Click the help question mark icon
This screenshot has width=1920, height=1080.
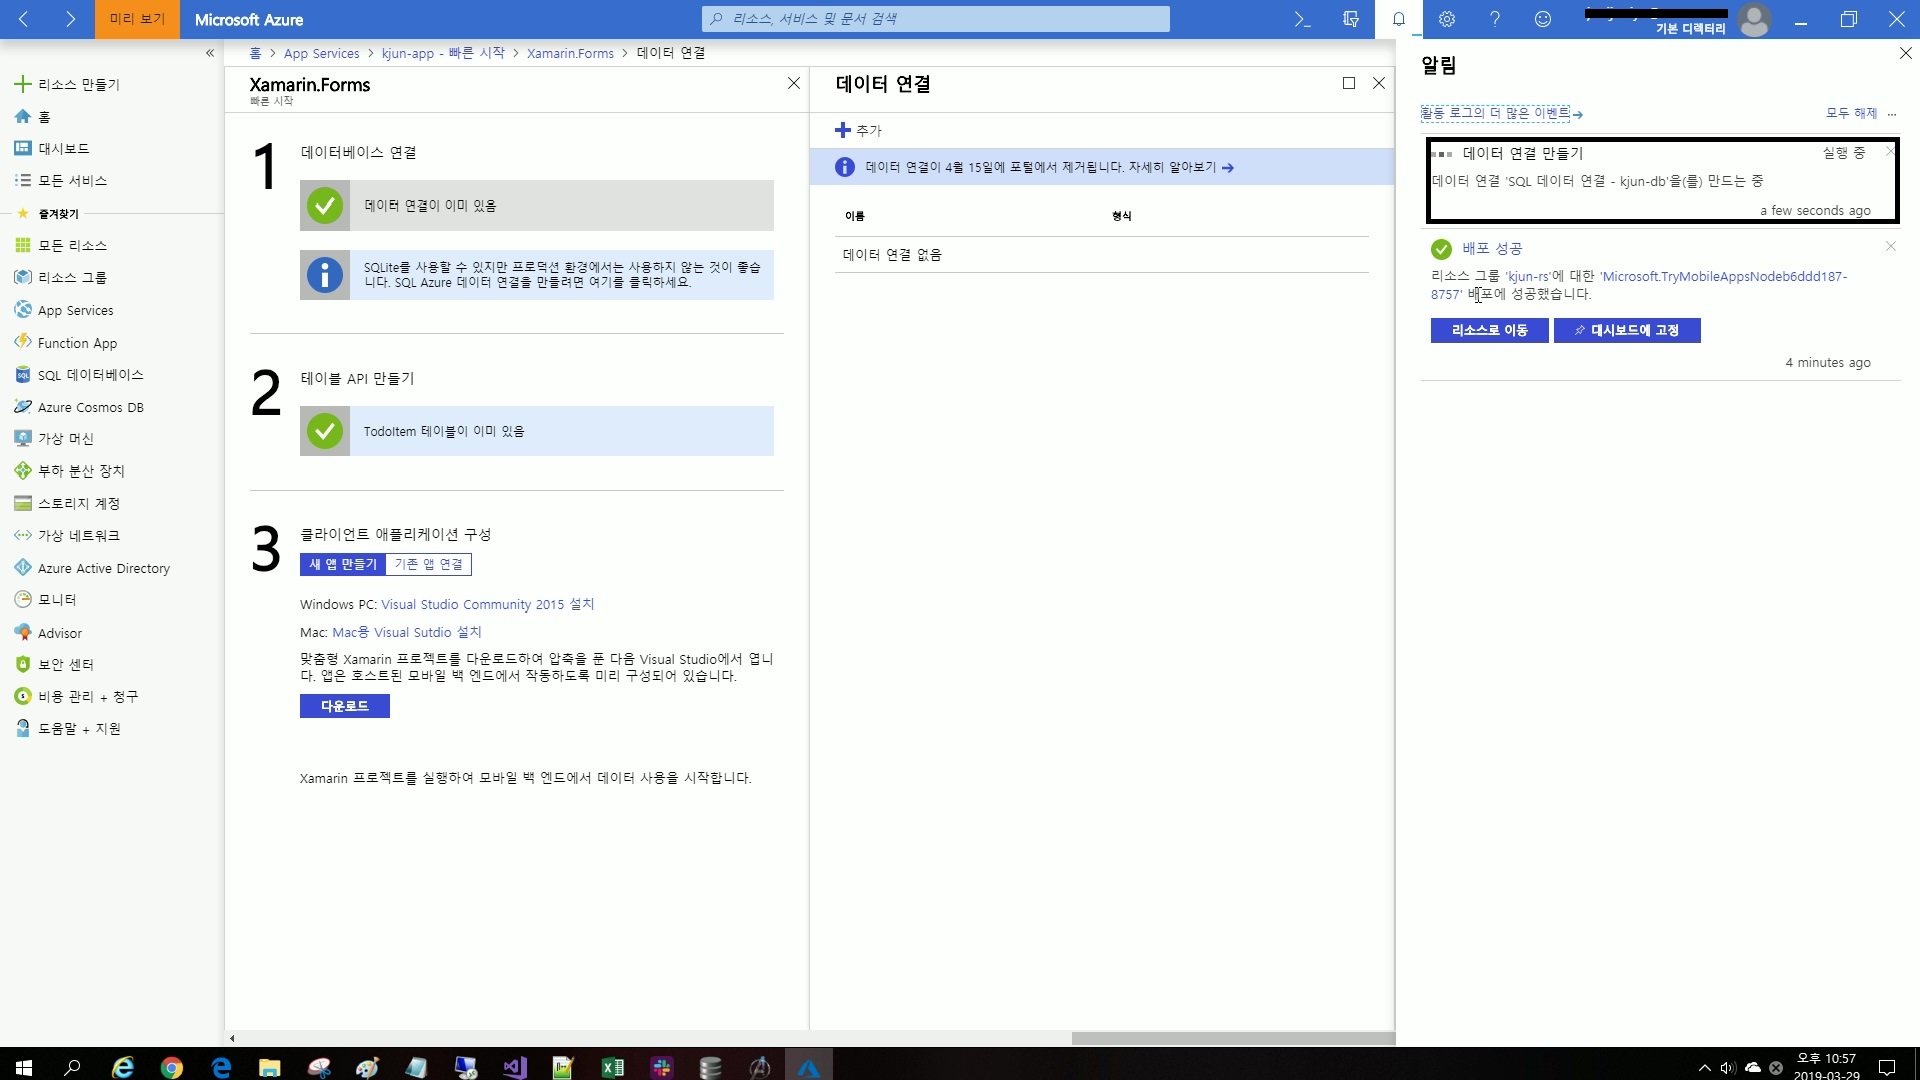1495,19
